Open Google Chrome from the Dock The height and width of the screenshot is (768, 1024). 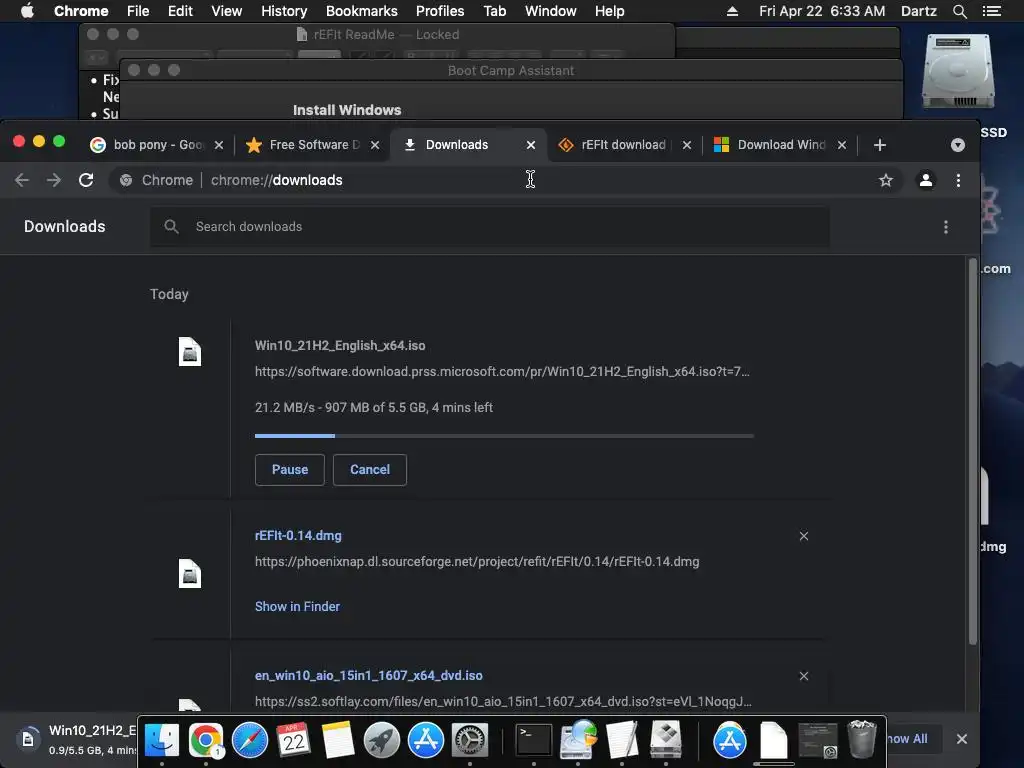pos(206,741)
